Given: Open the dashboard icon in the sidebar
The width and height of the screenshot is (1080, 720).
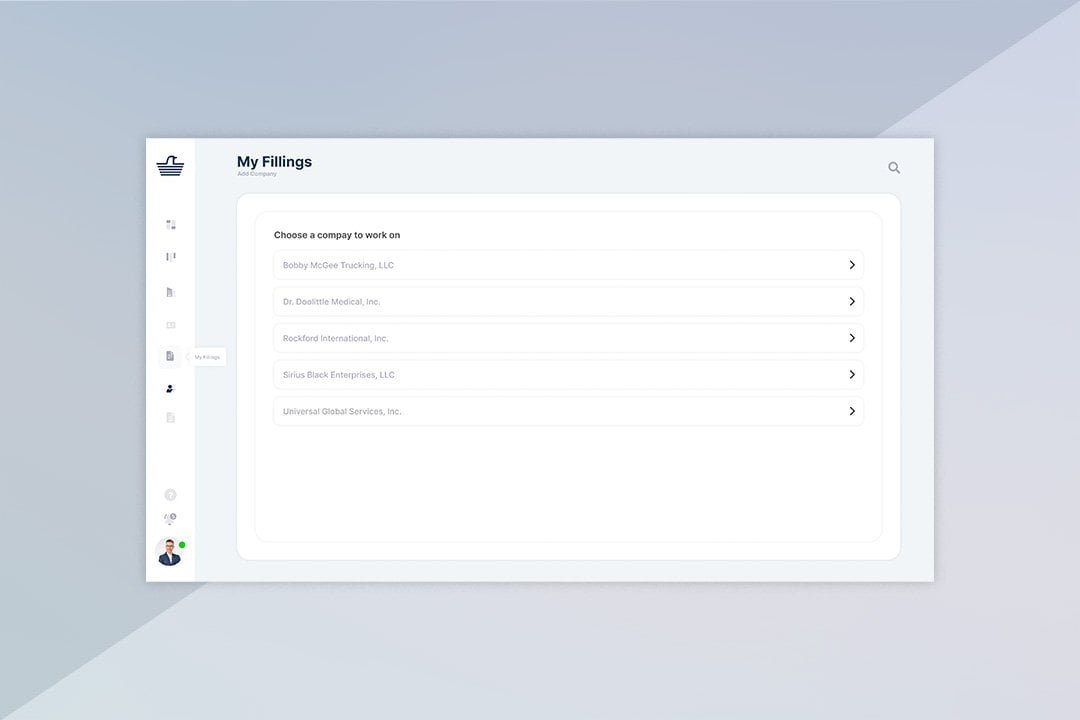Looking at the screenshot, I should (170, 224).
